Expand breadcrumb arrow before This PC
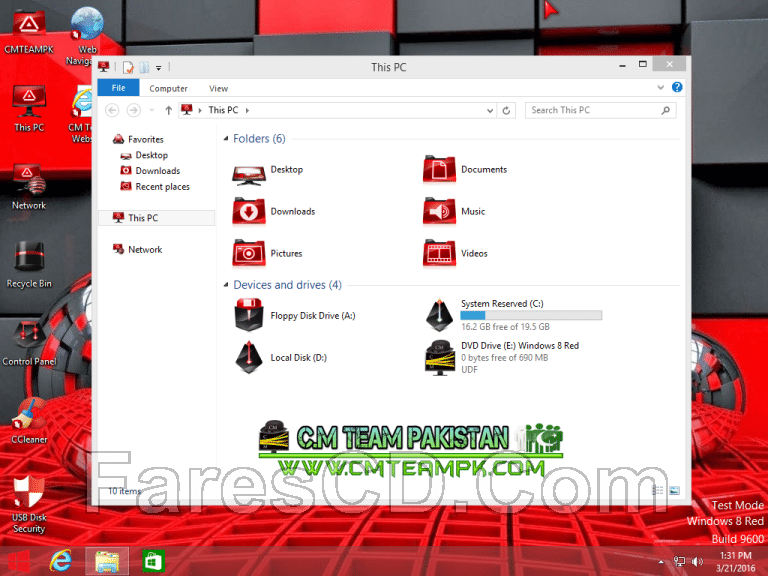 click(x=200, y=111)
